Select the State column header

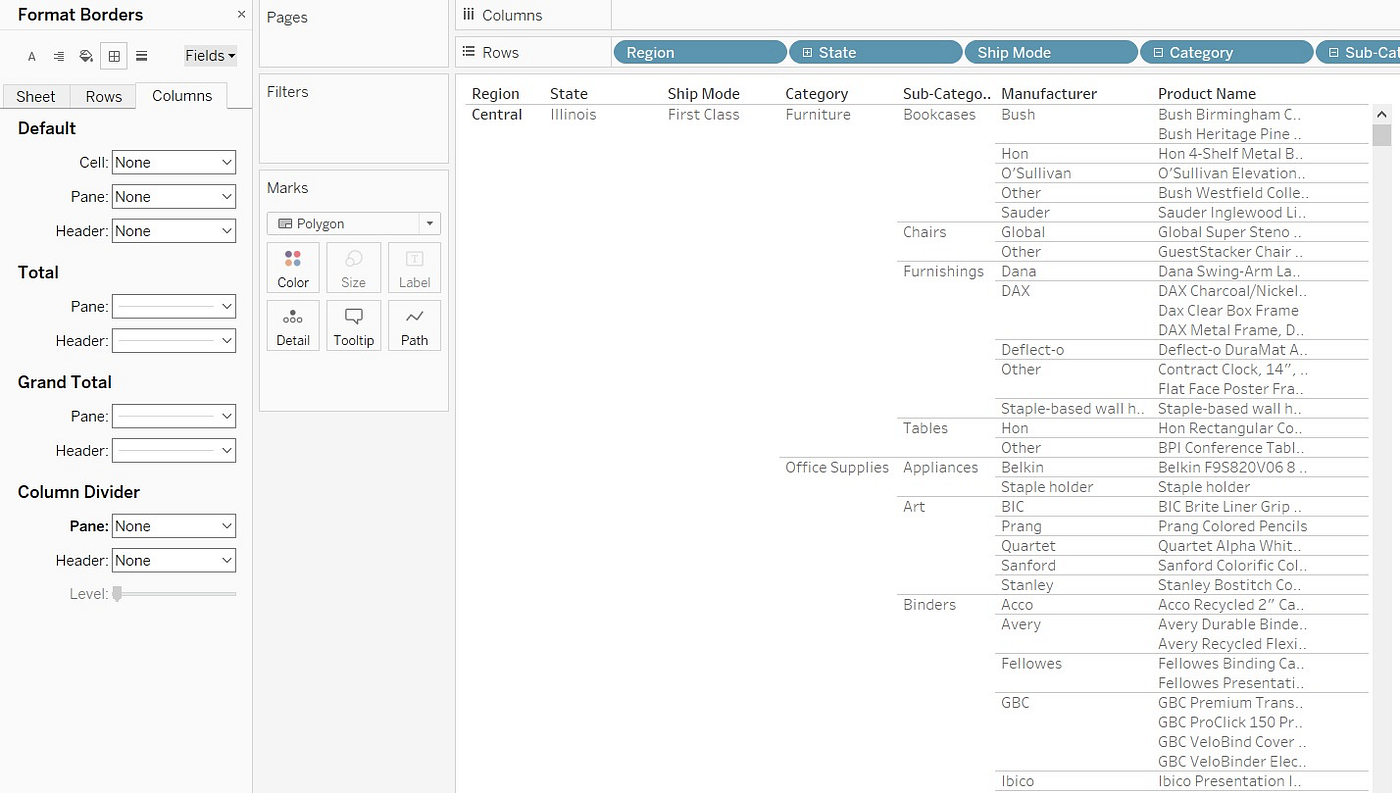click(569, 94)
